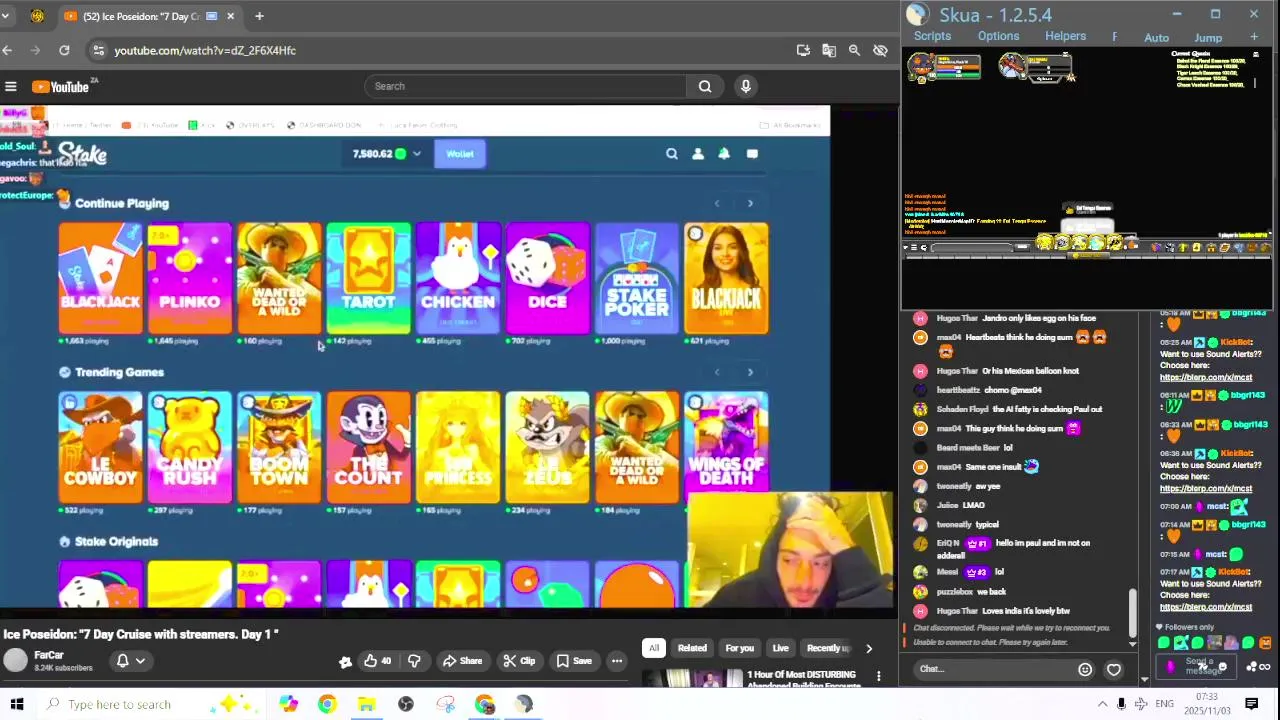Start voice search with microphone icon

(745, 86)
